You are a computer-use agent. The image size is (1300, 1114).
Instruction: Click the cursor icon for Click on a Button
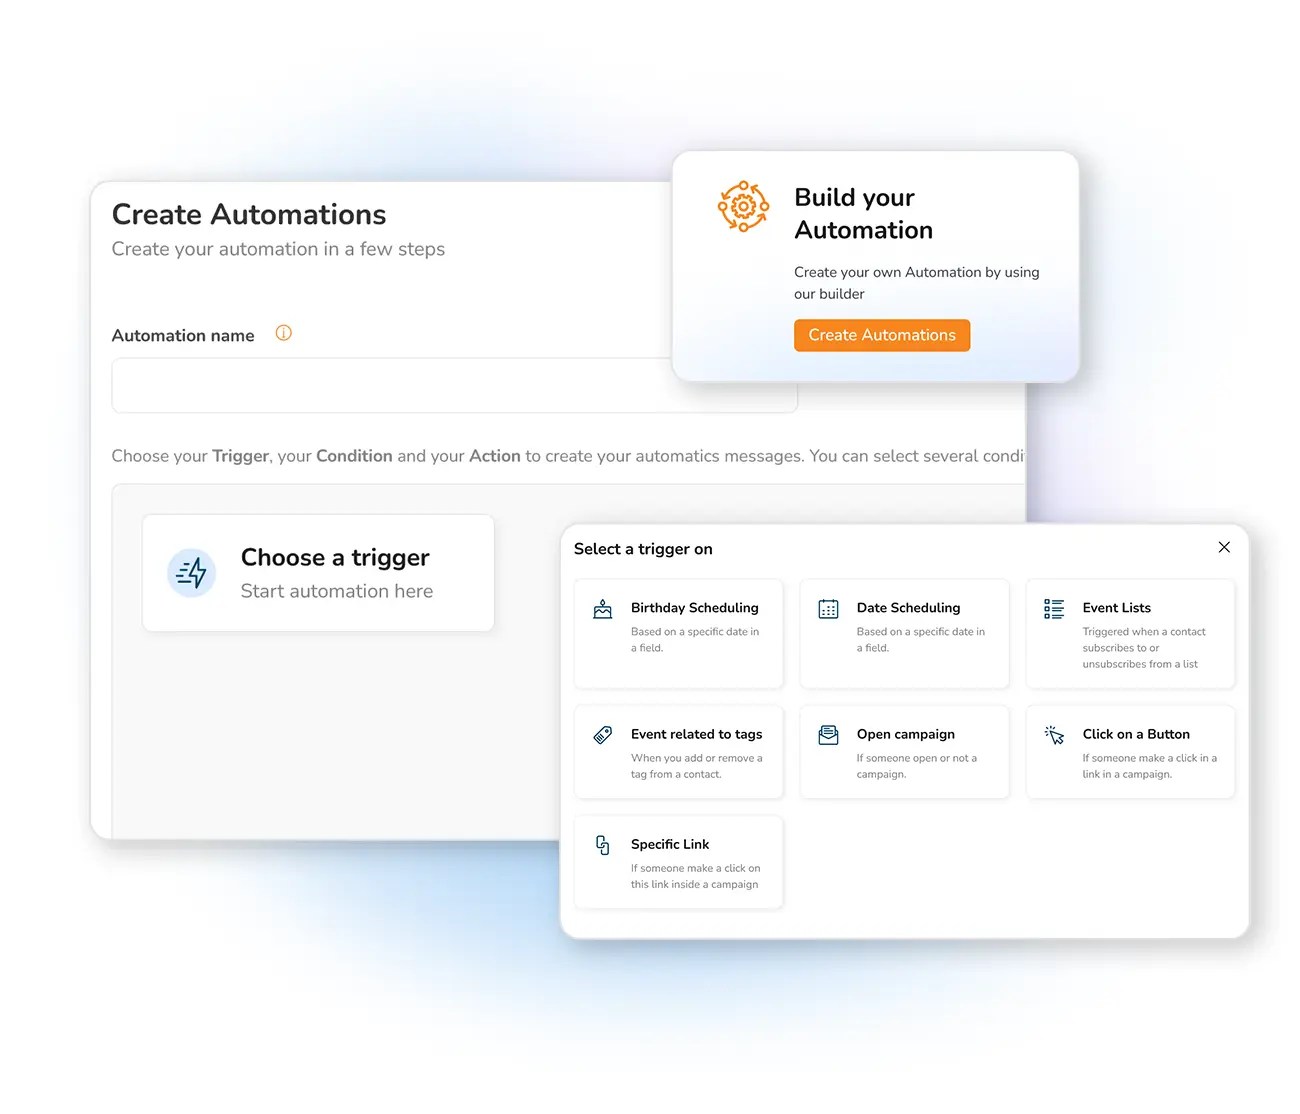tap(1054, 735)
